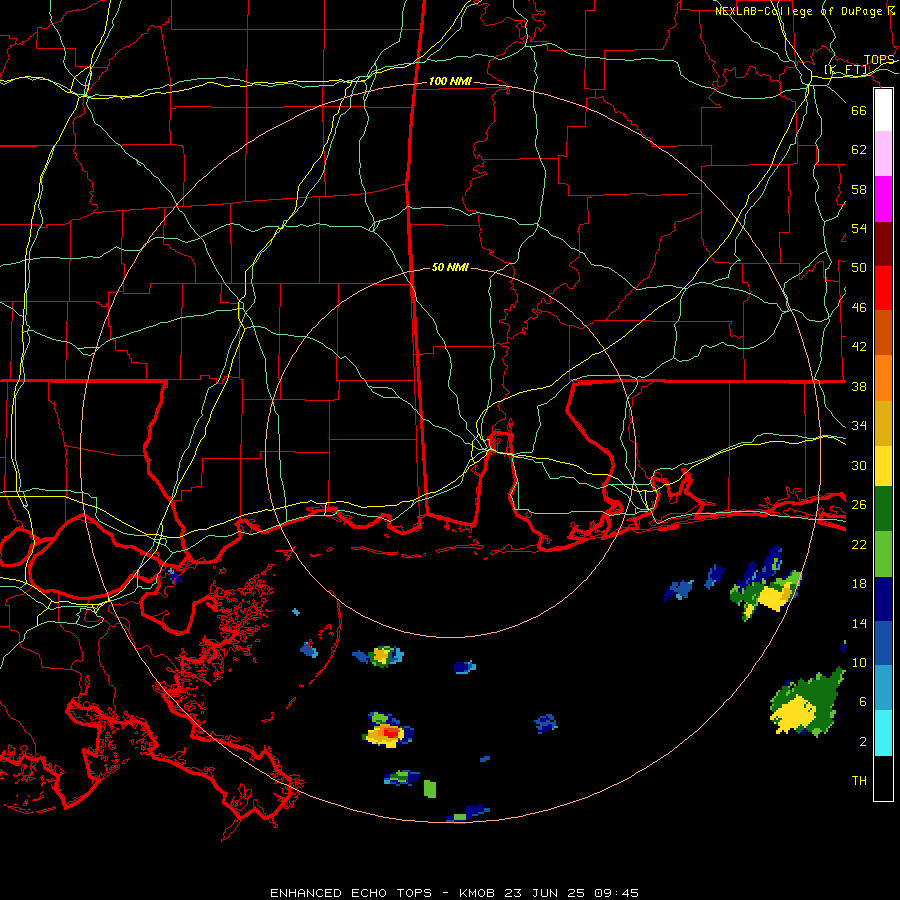Pick the dark green legend swatch

(883, 509)
